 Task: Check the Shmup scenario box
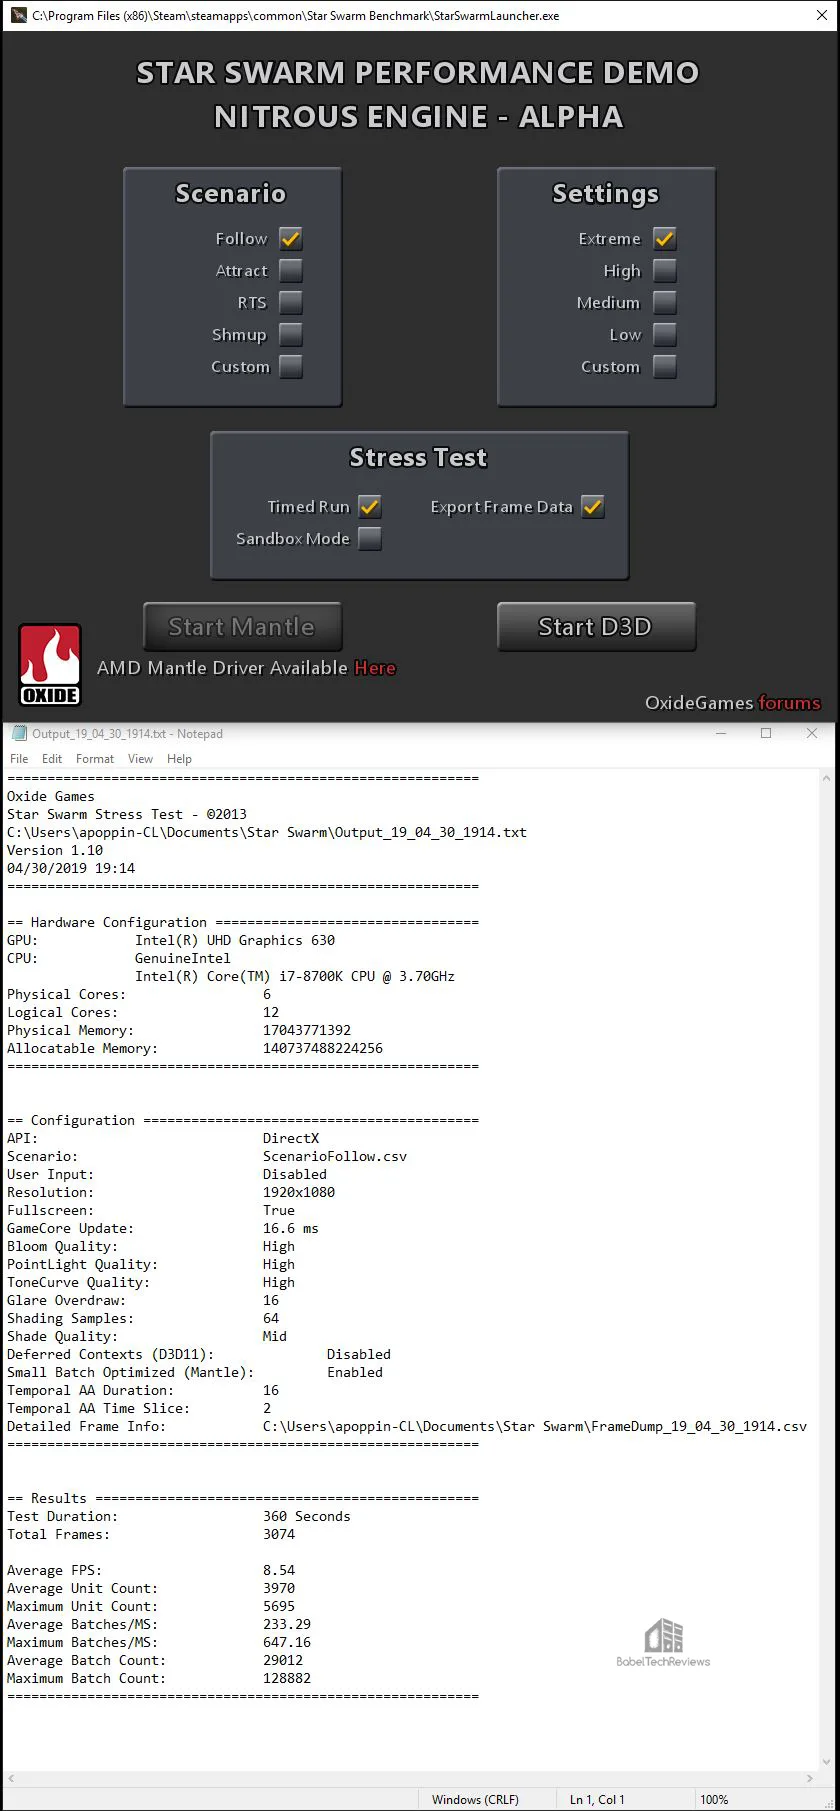[291, 335]
